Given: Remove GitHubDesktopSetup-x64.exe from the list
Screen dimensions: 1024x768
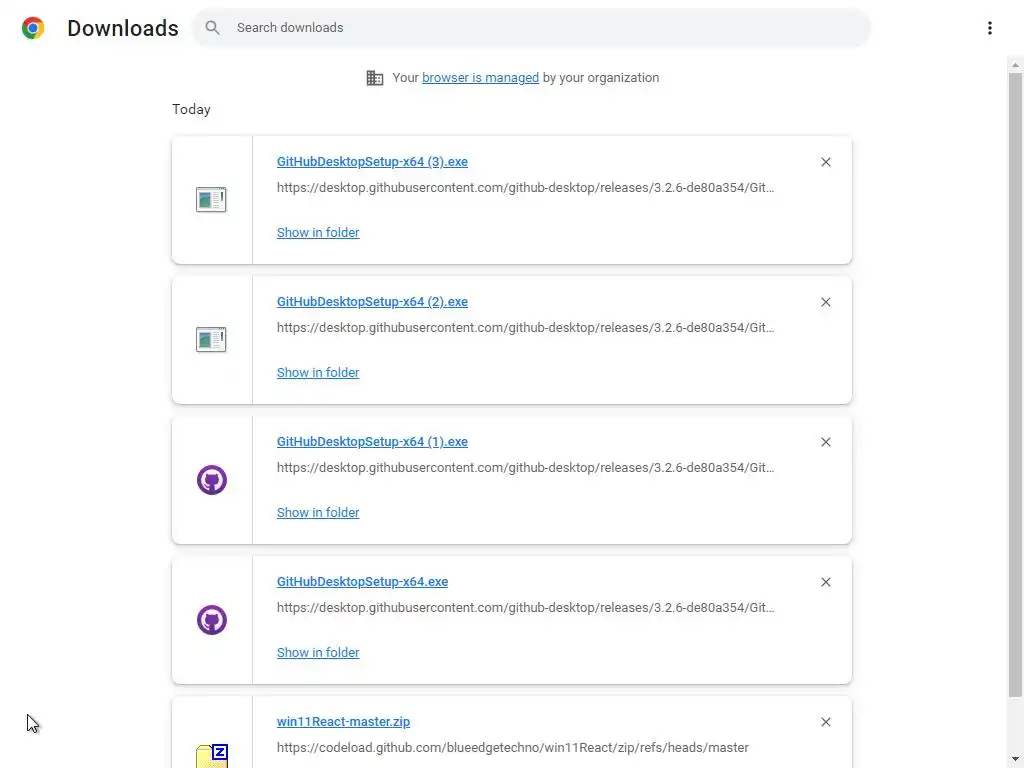Looking at the screenshot, I should tap(826, 582).
